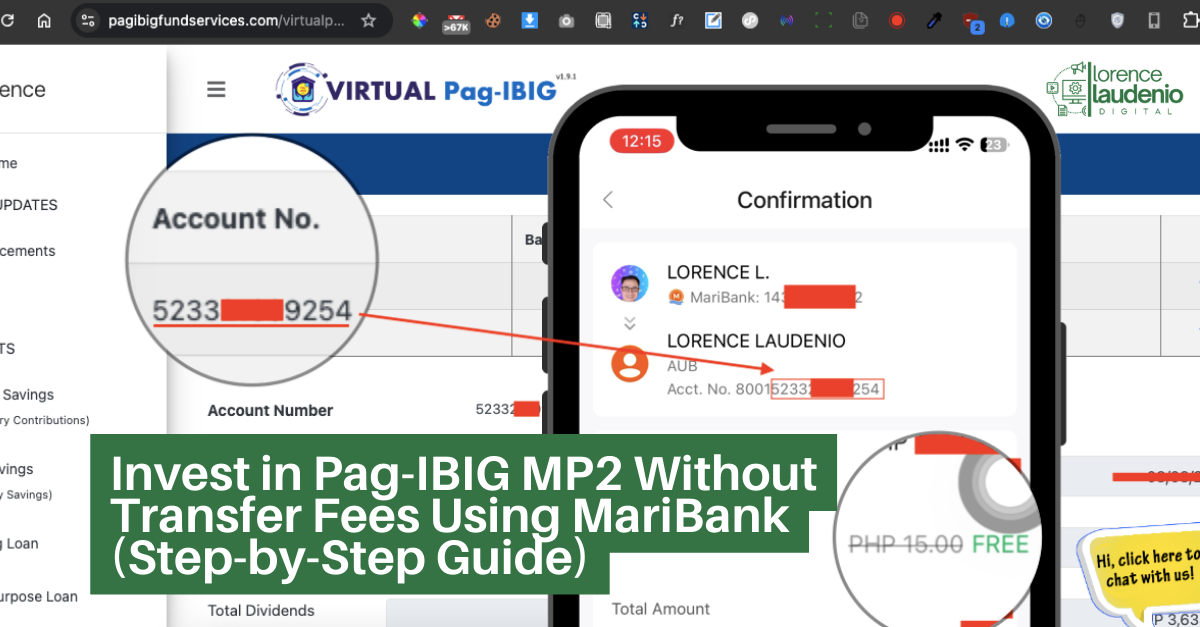This screenshot has width=1200, height=627.
Task: Click the phone's 12:15 time indicator
Action: click(641, 141)
